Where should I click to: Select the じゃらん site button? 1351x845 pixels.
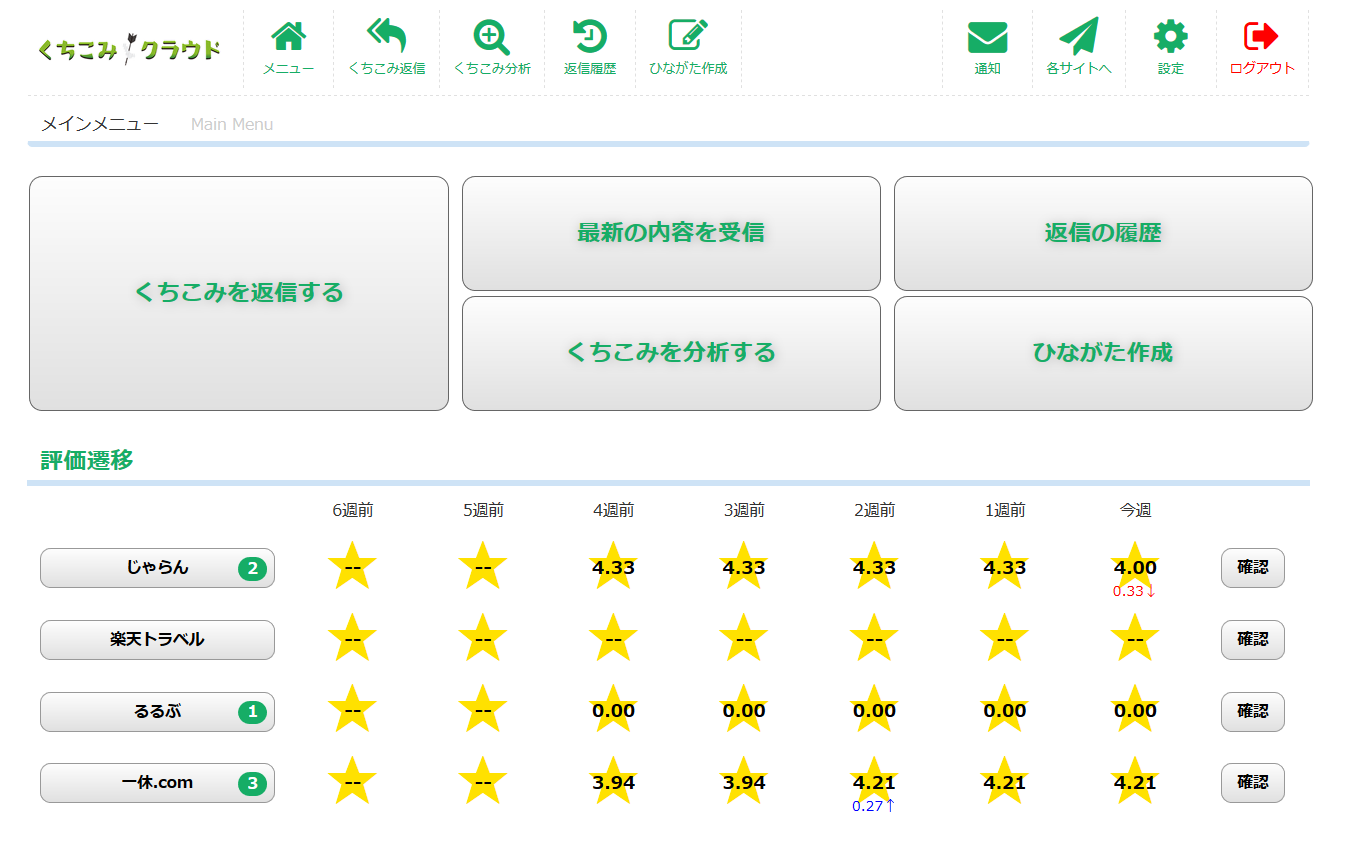pyautogui.click(x=157, y=568)
